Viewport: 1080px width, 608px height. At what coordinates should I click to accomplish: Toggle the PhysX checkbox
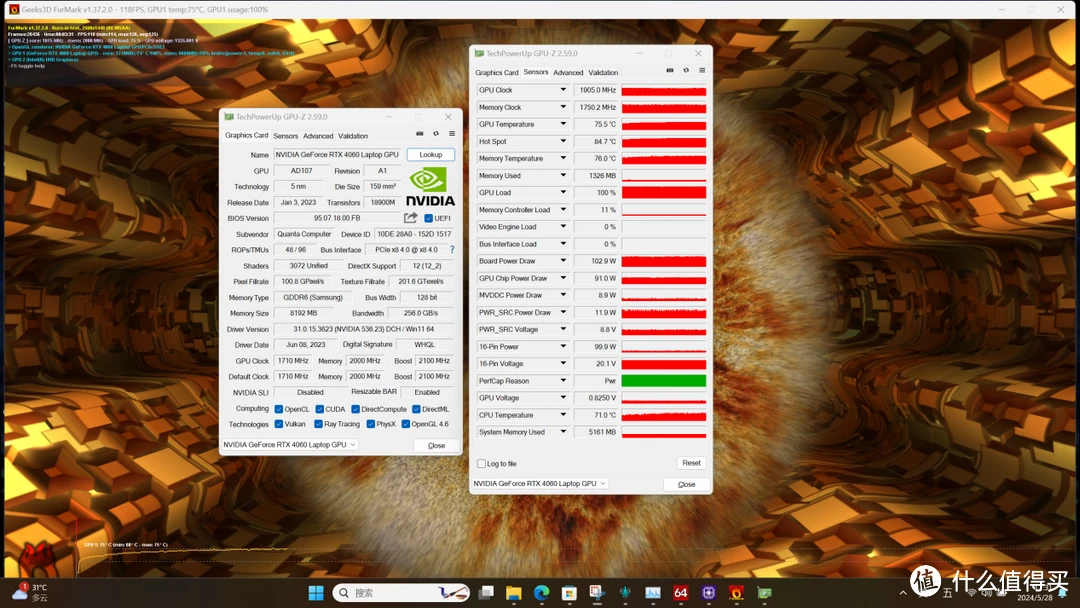(x=371, y=424)
